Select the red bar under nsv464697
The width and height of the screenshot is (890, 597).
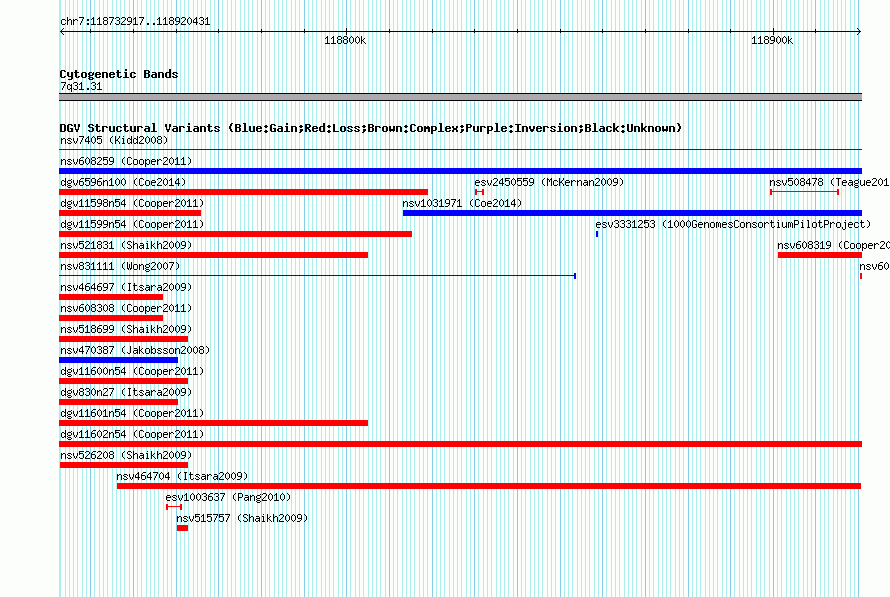111,297
